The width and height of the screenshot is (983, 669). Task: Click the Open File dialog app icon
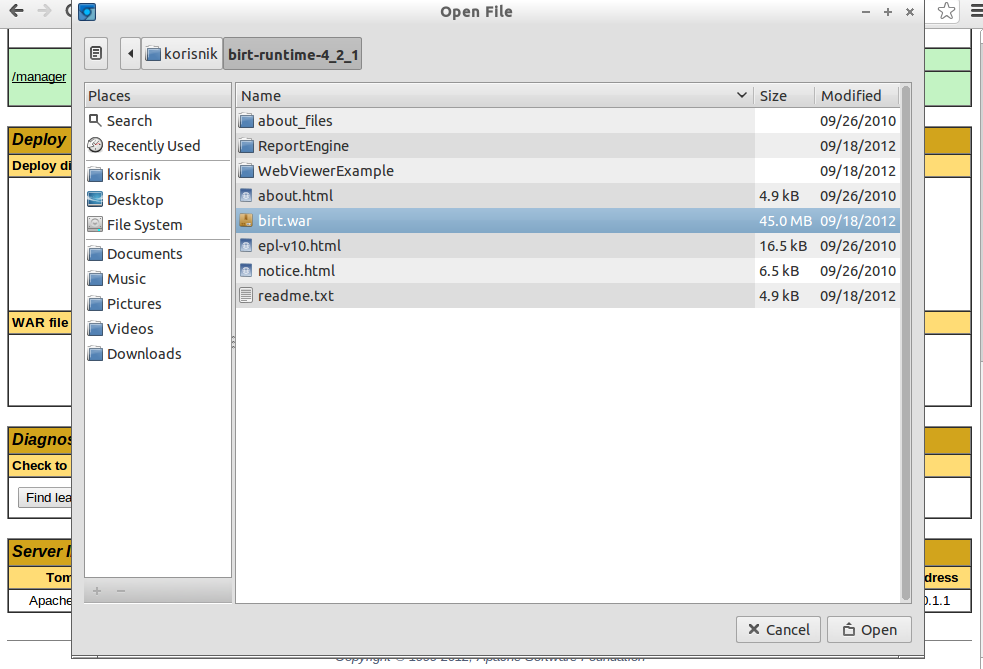[87, 12]
